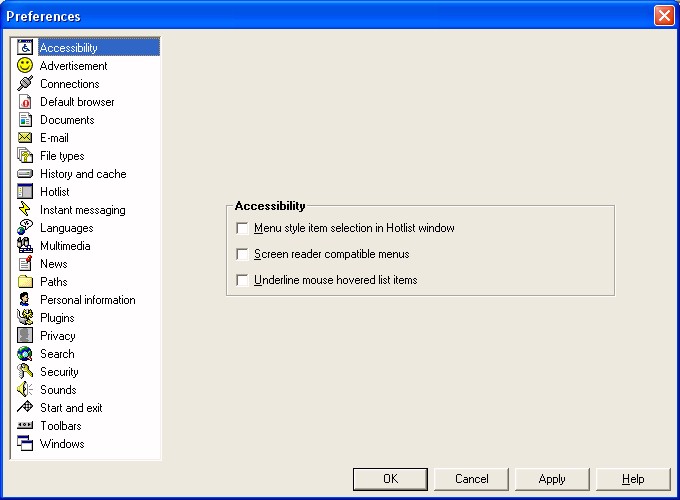
Task: Click the Accessibility wheelchair icon
Action: click(x=25, y=47)
